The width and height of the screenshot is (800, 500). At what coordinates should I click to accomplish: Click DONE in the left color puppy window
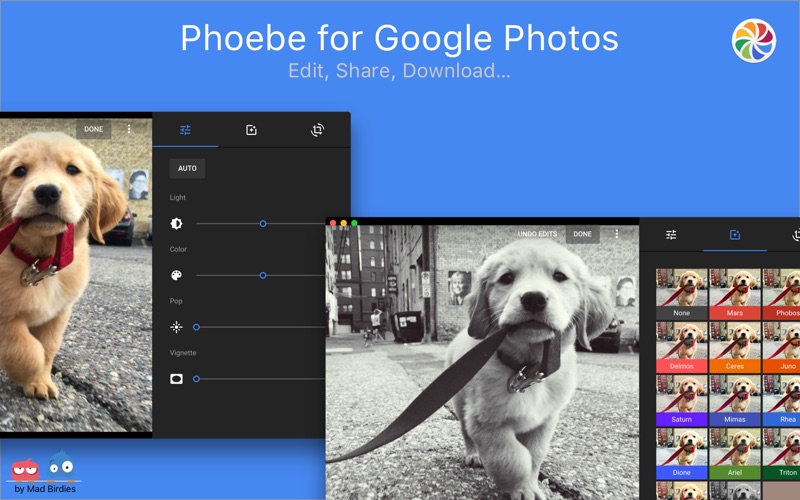click(93, 130)
